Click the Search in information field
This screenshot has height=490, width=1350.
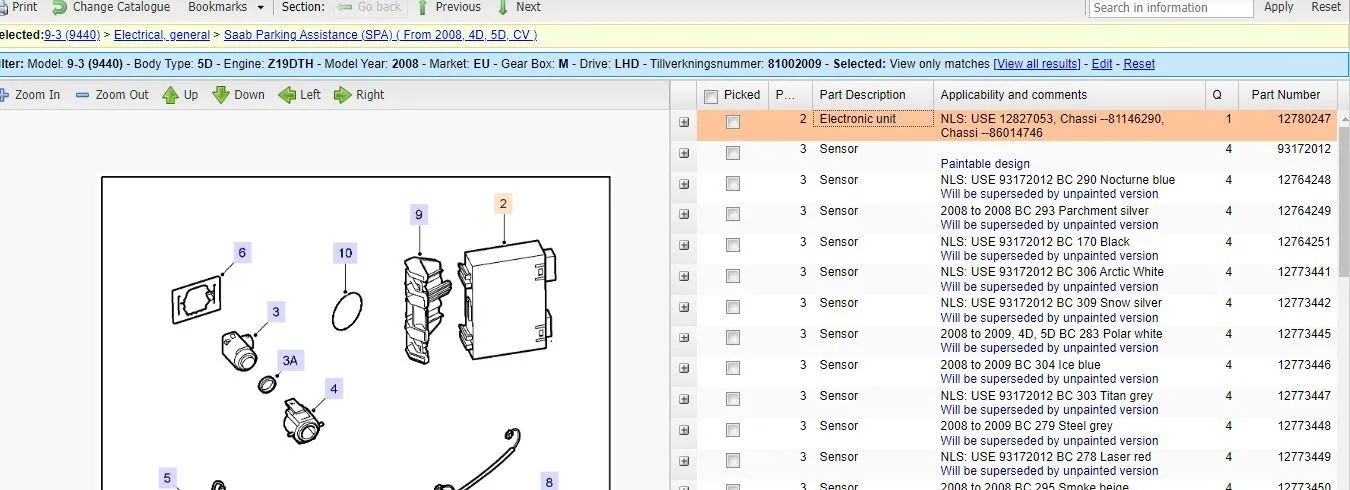[1170, 7]
